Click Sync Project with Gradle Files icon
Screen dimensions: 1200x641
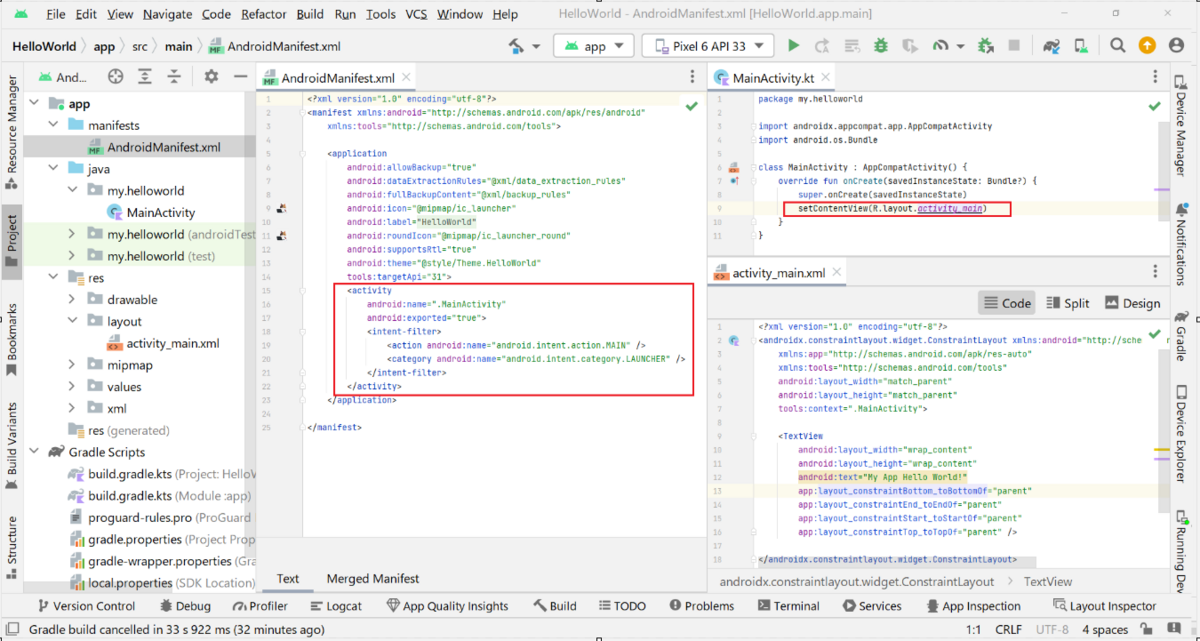1051,46
